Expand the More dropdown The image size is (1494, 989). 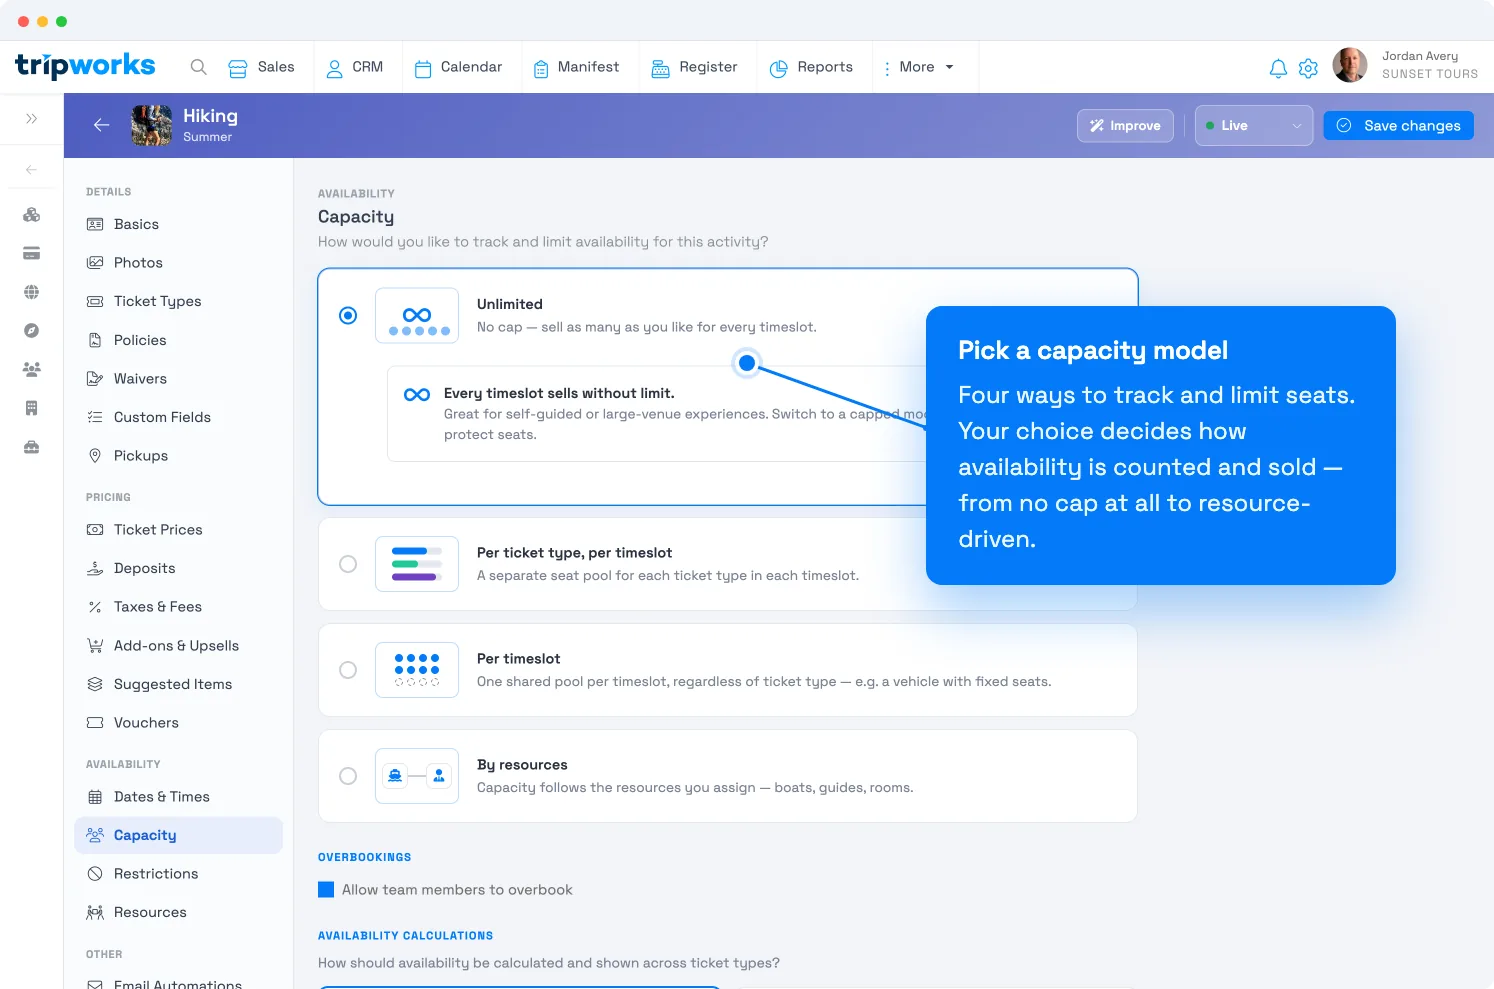[918, 67]
